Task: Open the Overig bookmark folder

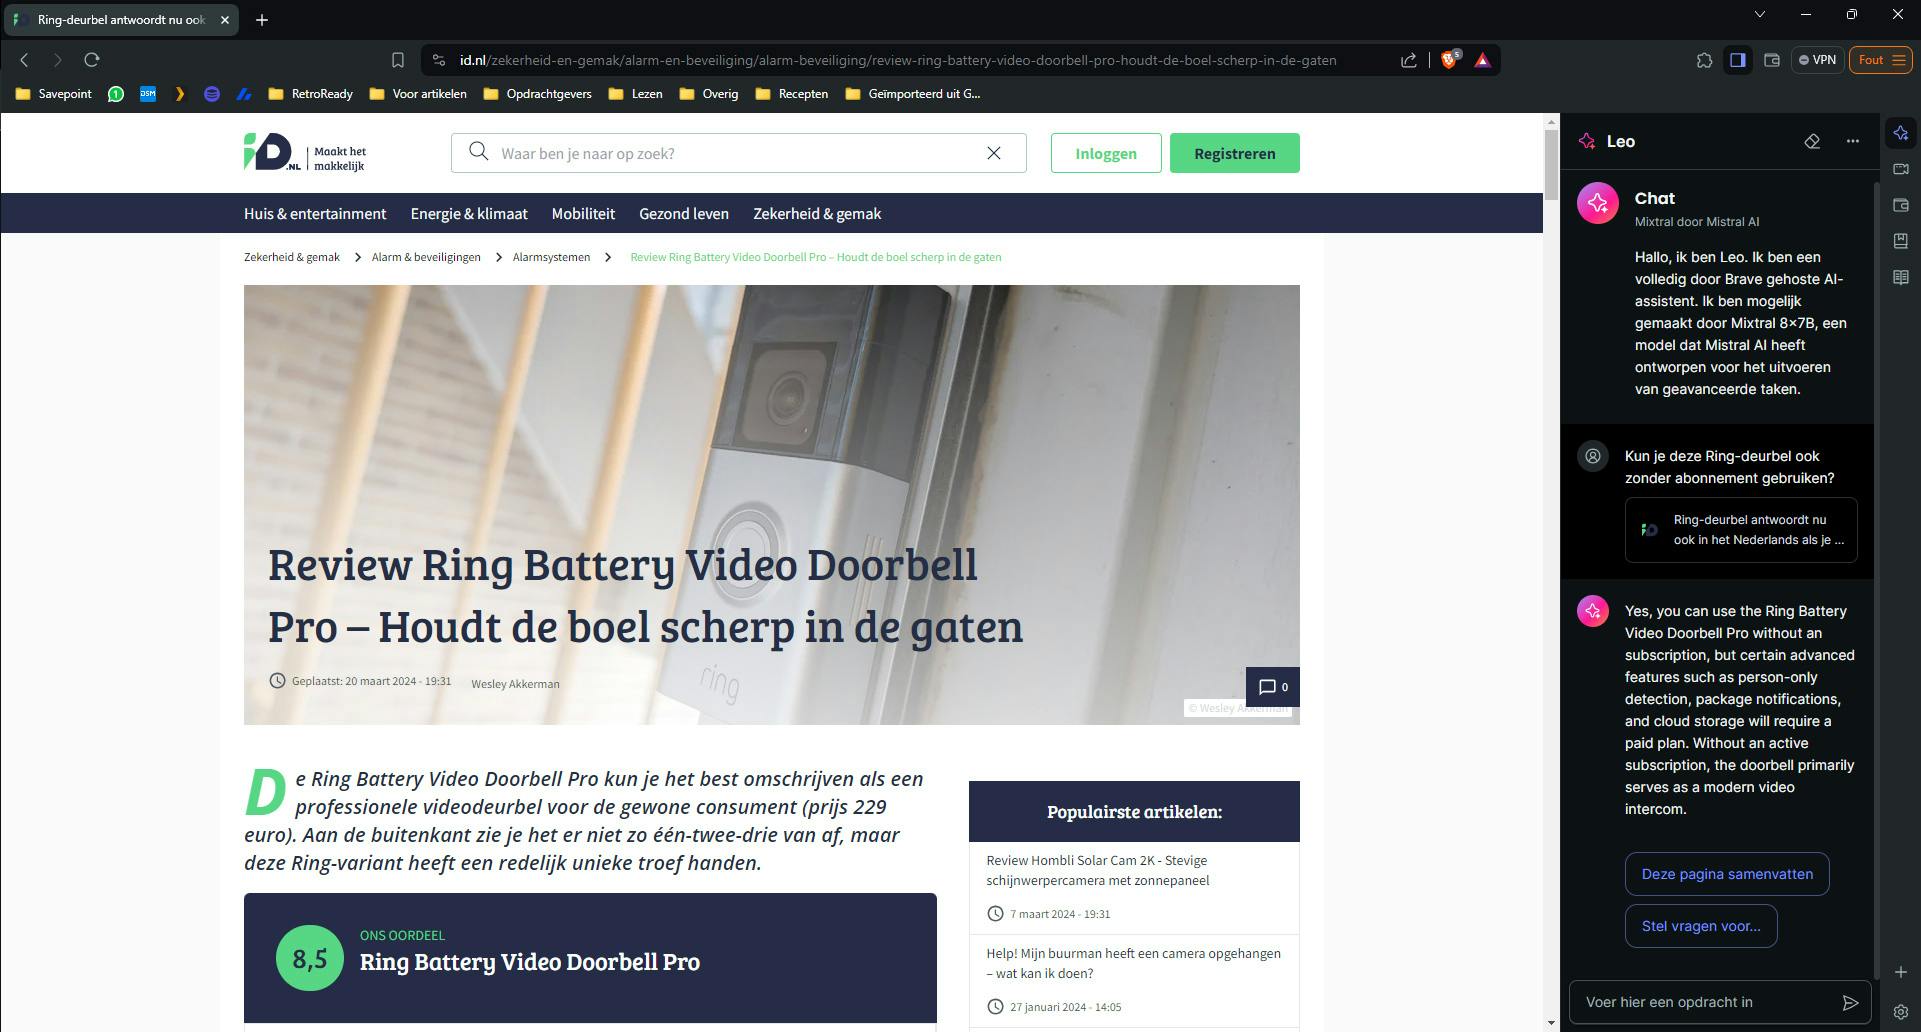Action: click(x=708, y=94)
